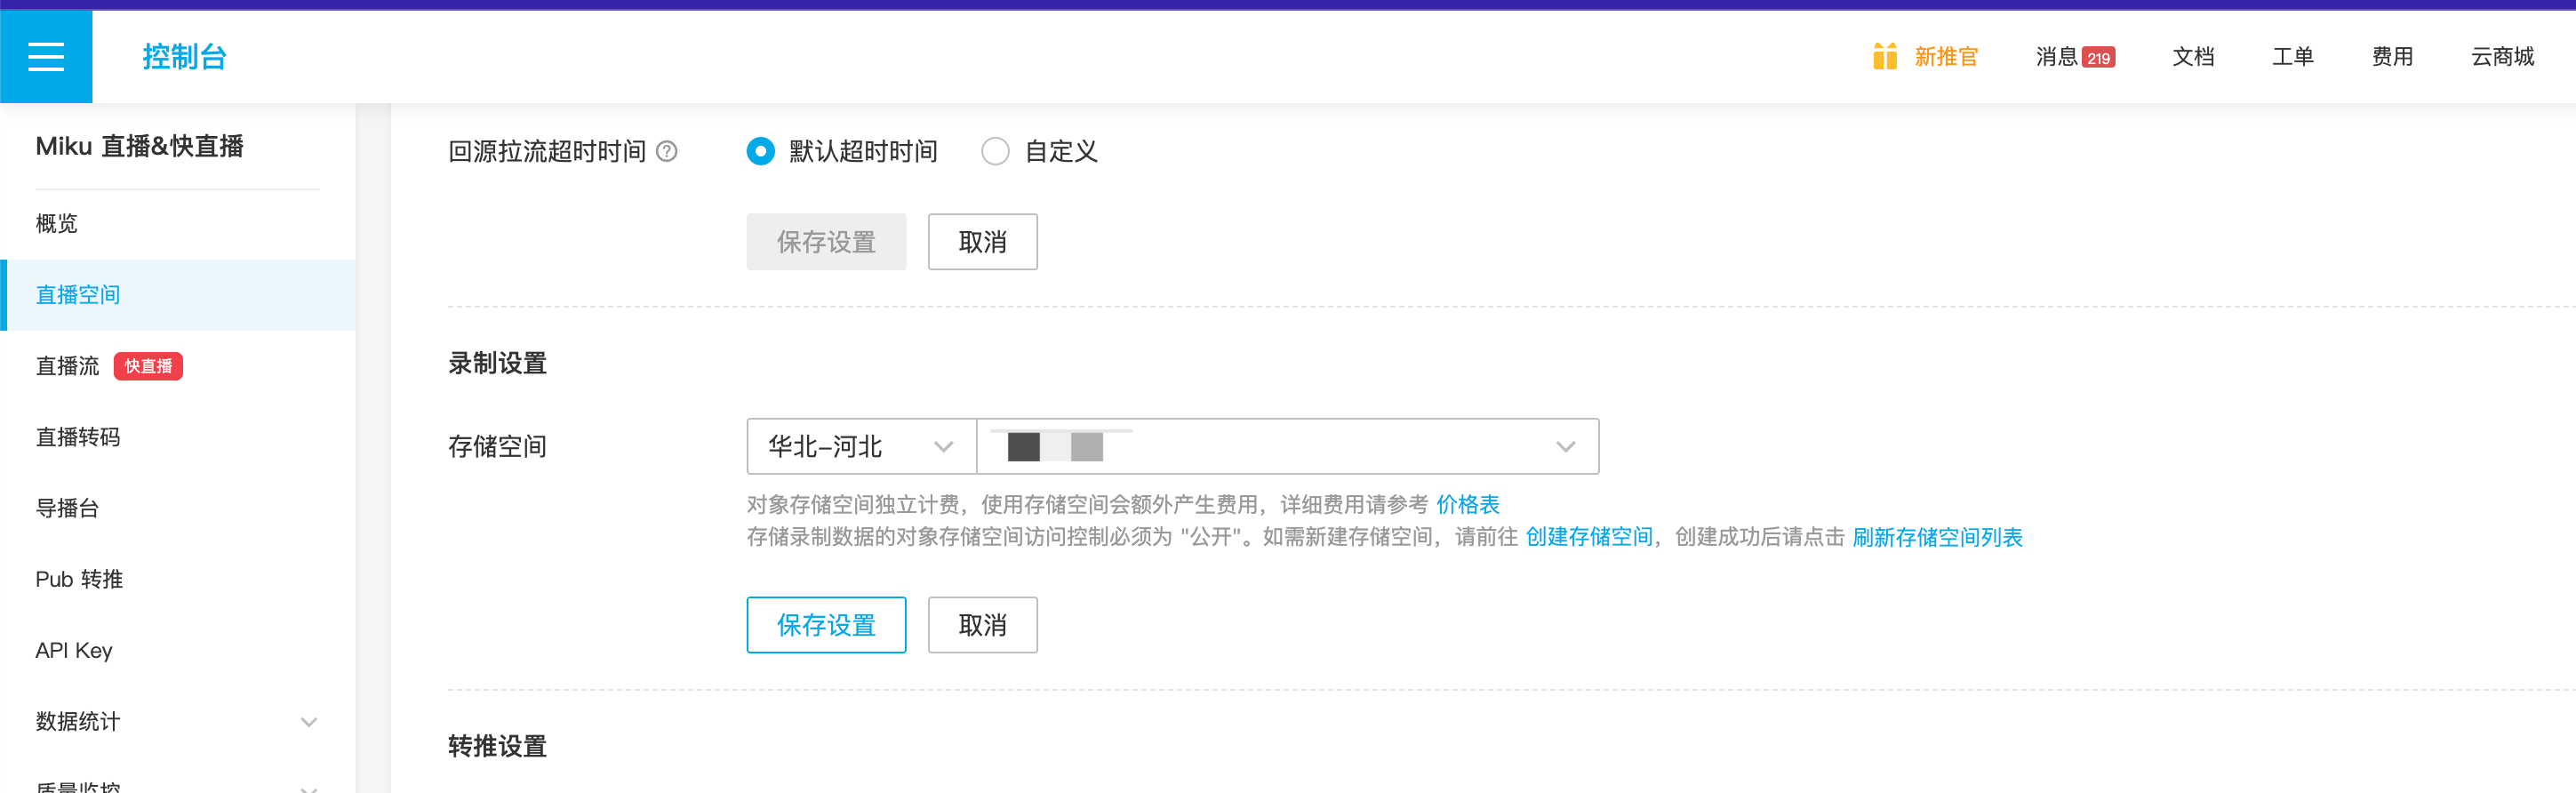
Task: Click the 录制设置 section heading
Action: pyautogui.click(x=497, y=363)
